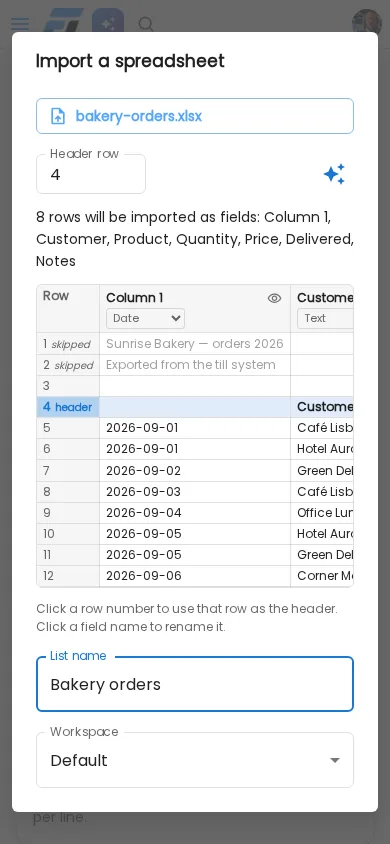Click the app logo in top bar

click(x=63, y=22)
